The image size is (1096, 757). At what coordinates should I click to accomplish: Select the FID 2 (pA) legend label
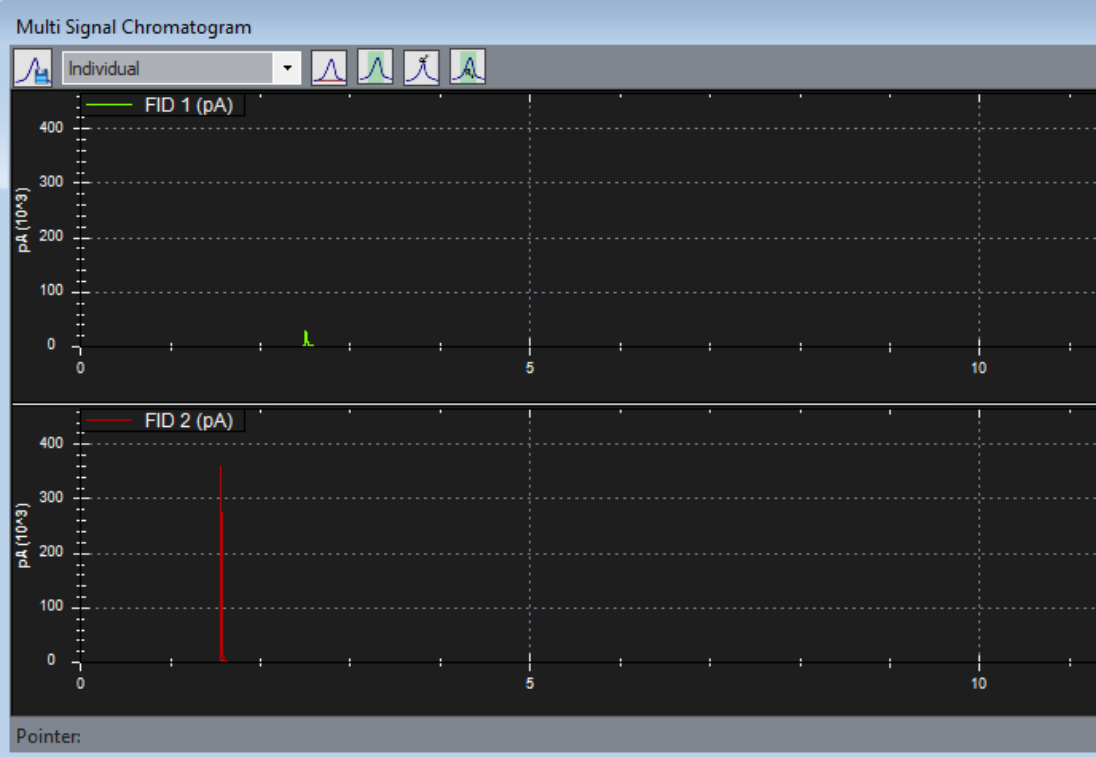[189, 421]
